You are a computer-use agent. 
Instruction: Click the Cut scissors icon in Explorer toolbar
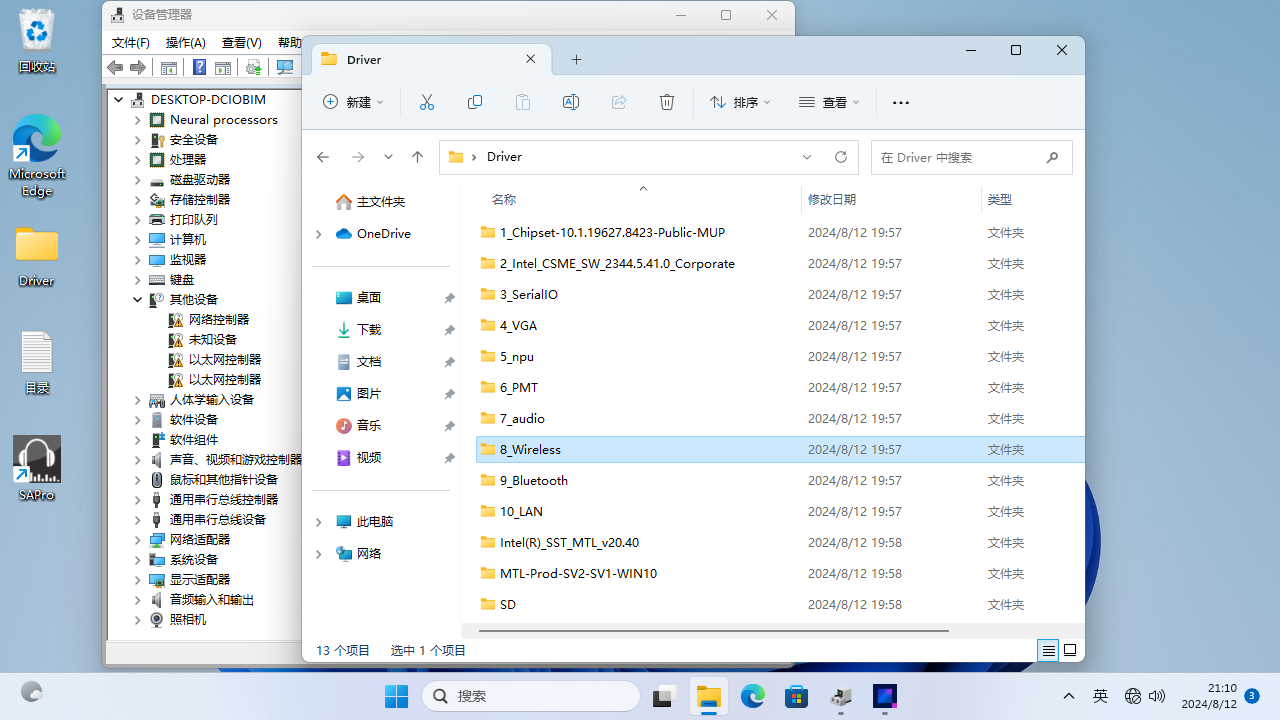[427, 102]
